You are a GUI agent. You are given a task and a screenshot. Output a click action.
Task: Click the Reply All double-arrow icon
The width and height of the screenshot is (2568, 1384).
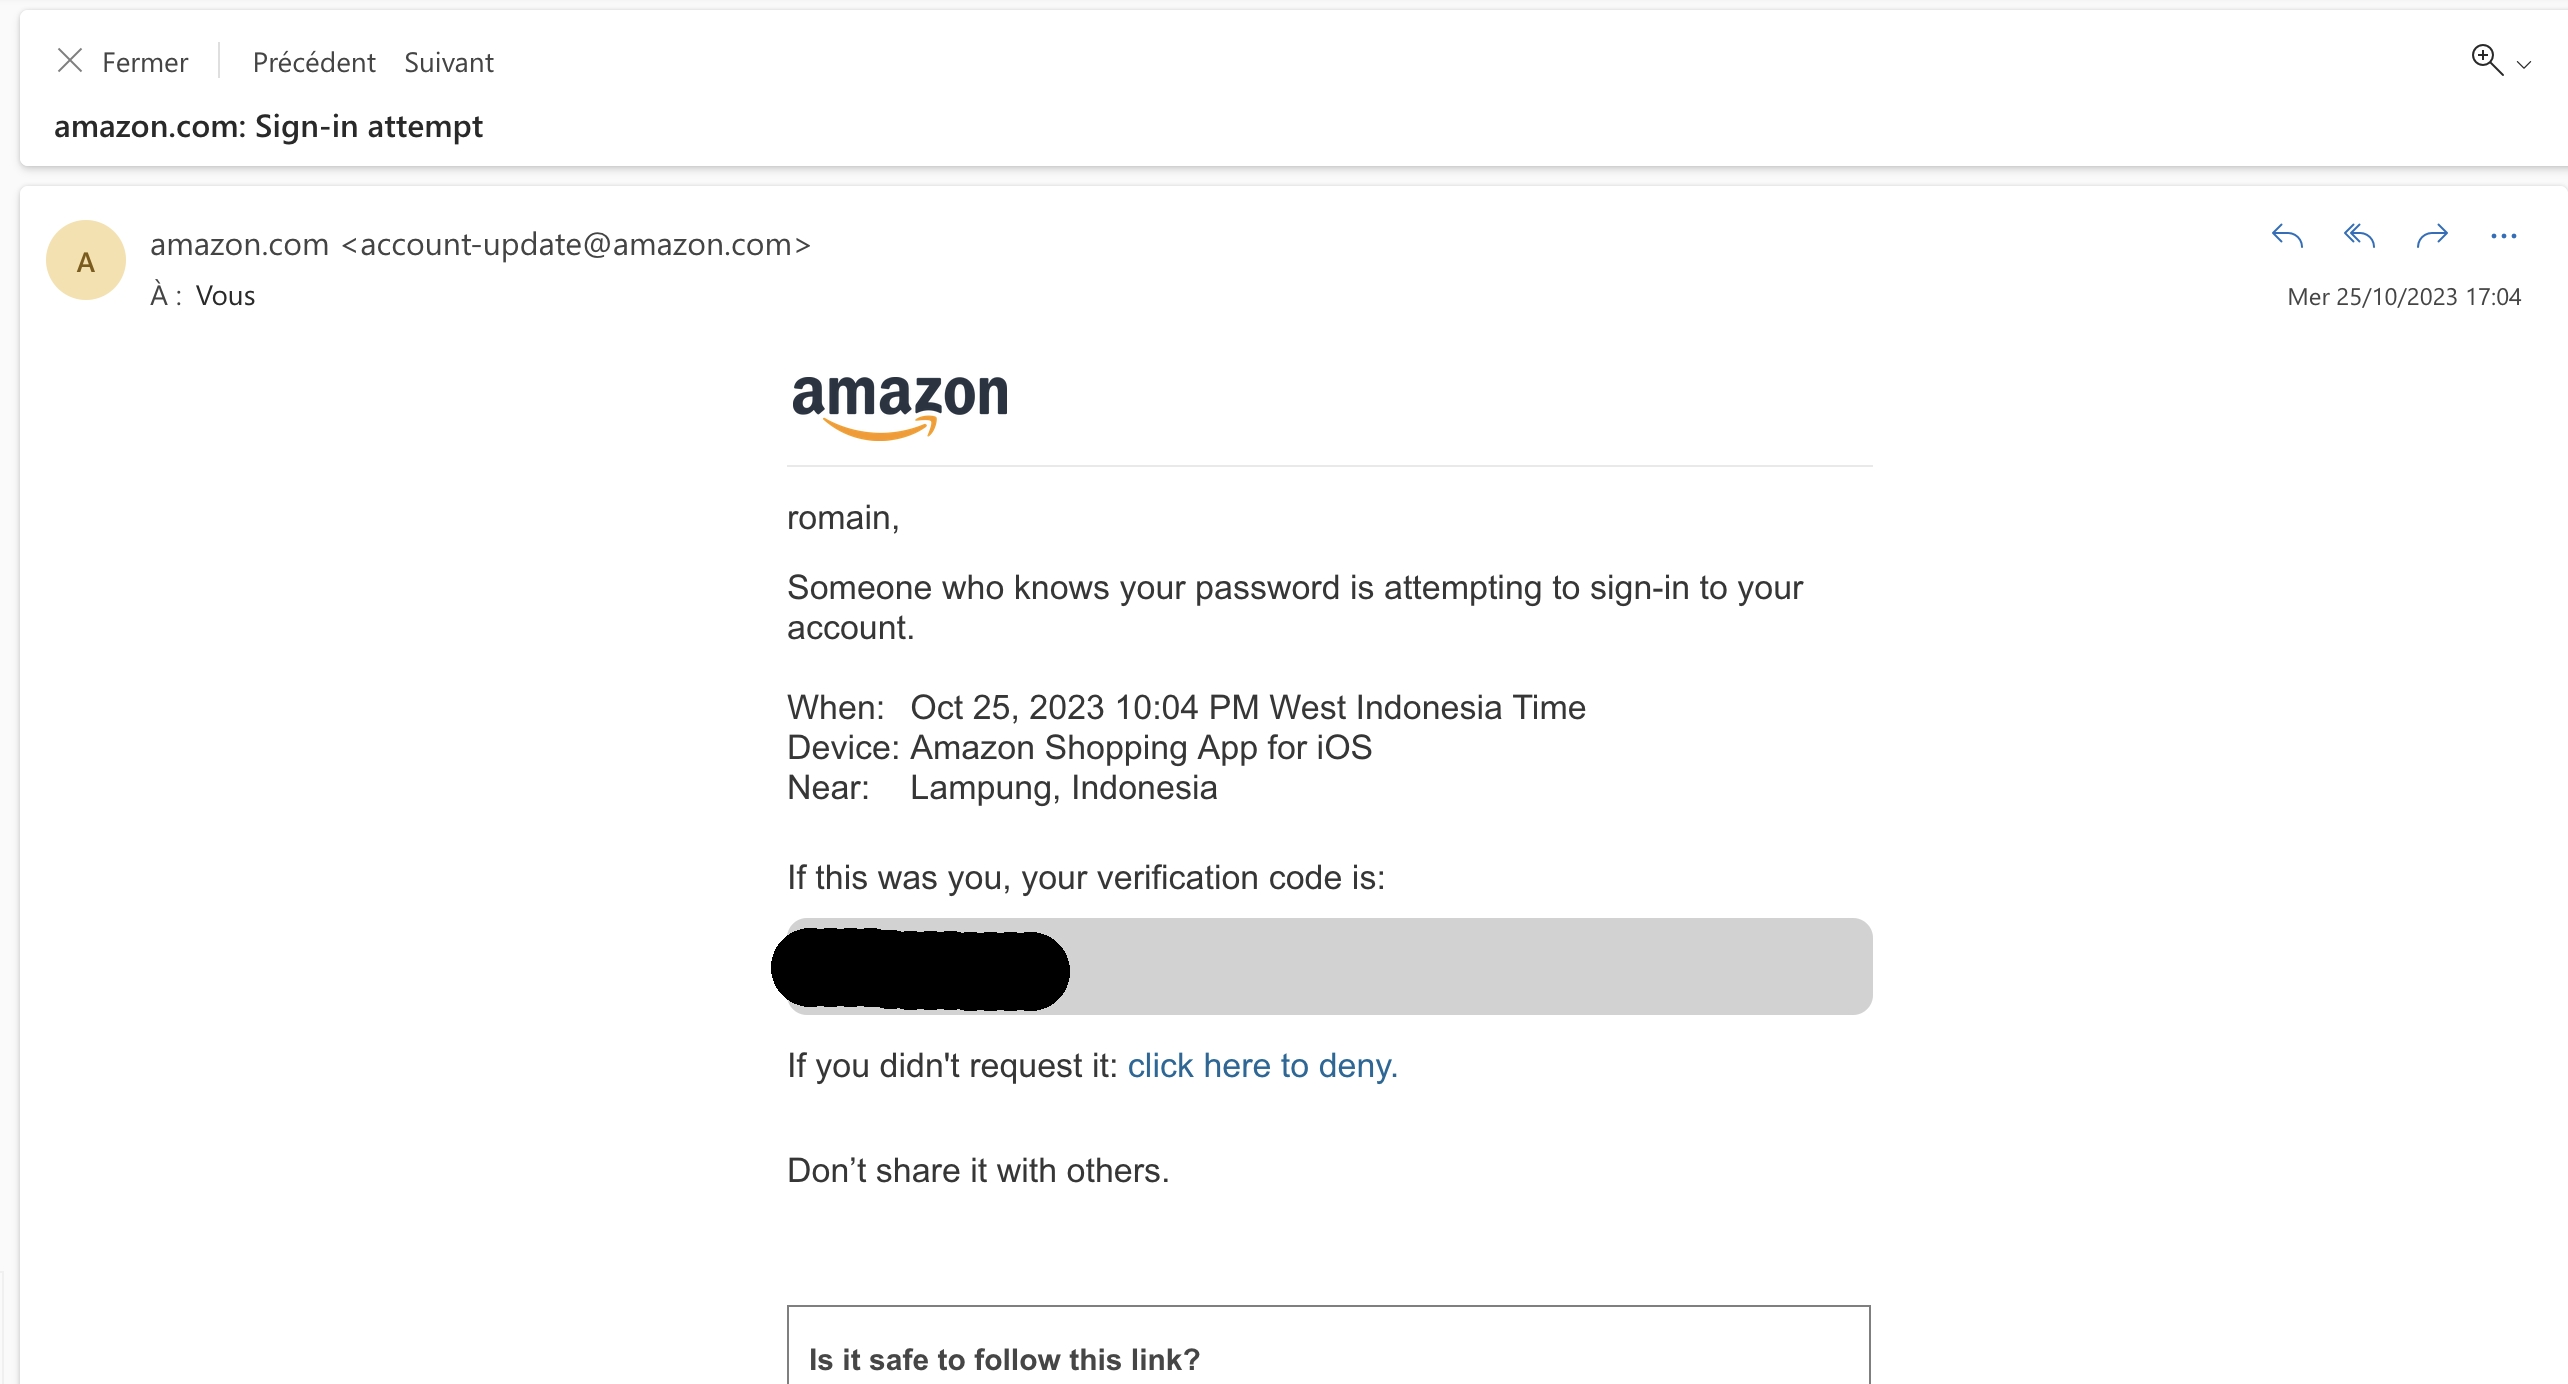(x=2359, y=236)
